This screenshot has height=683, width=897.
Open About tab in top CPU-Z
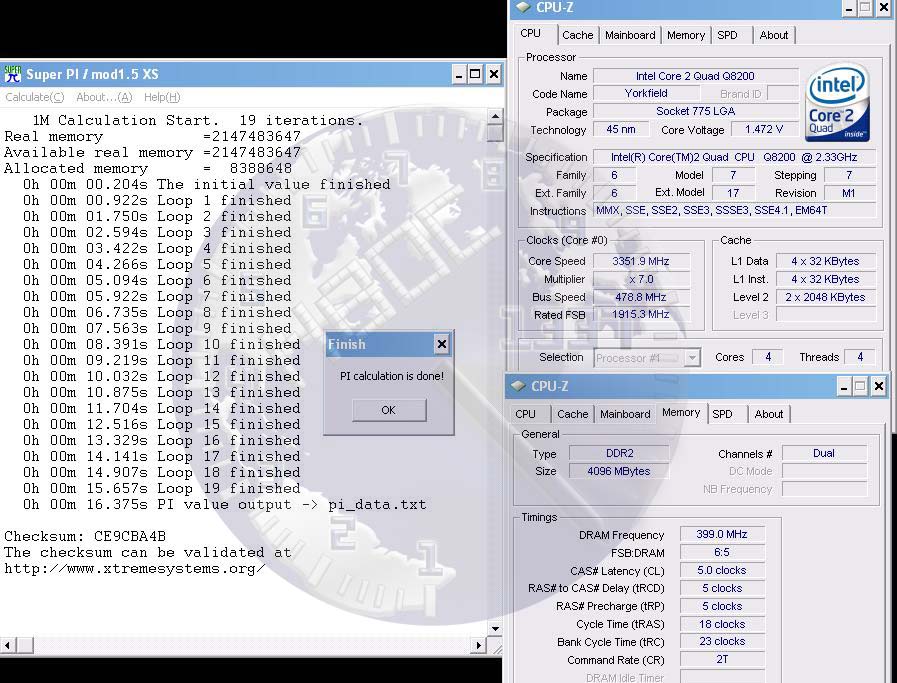point(773,35)
